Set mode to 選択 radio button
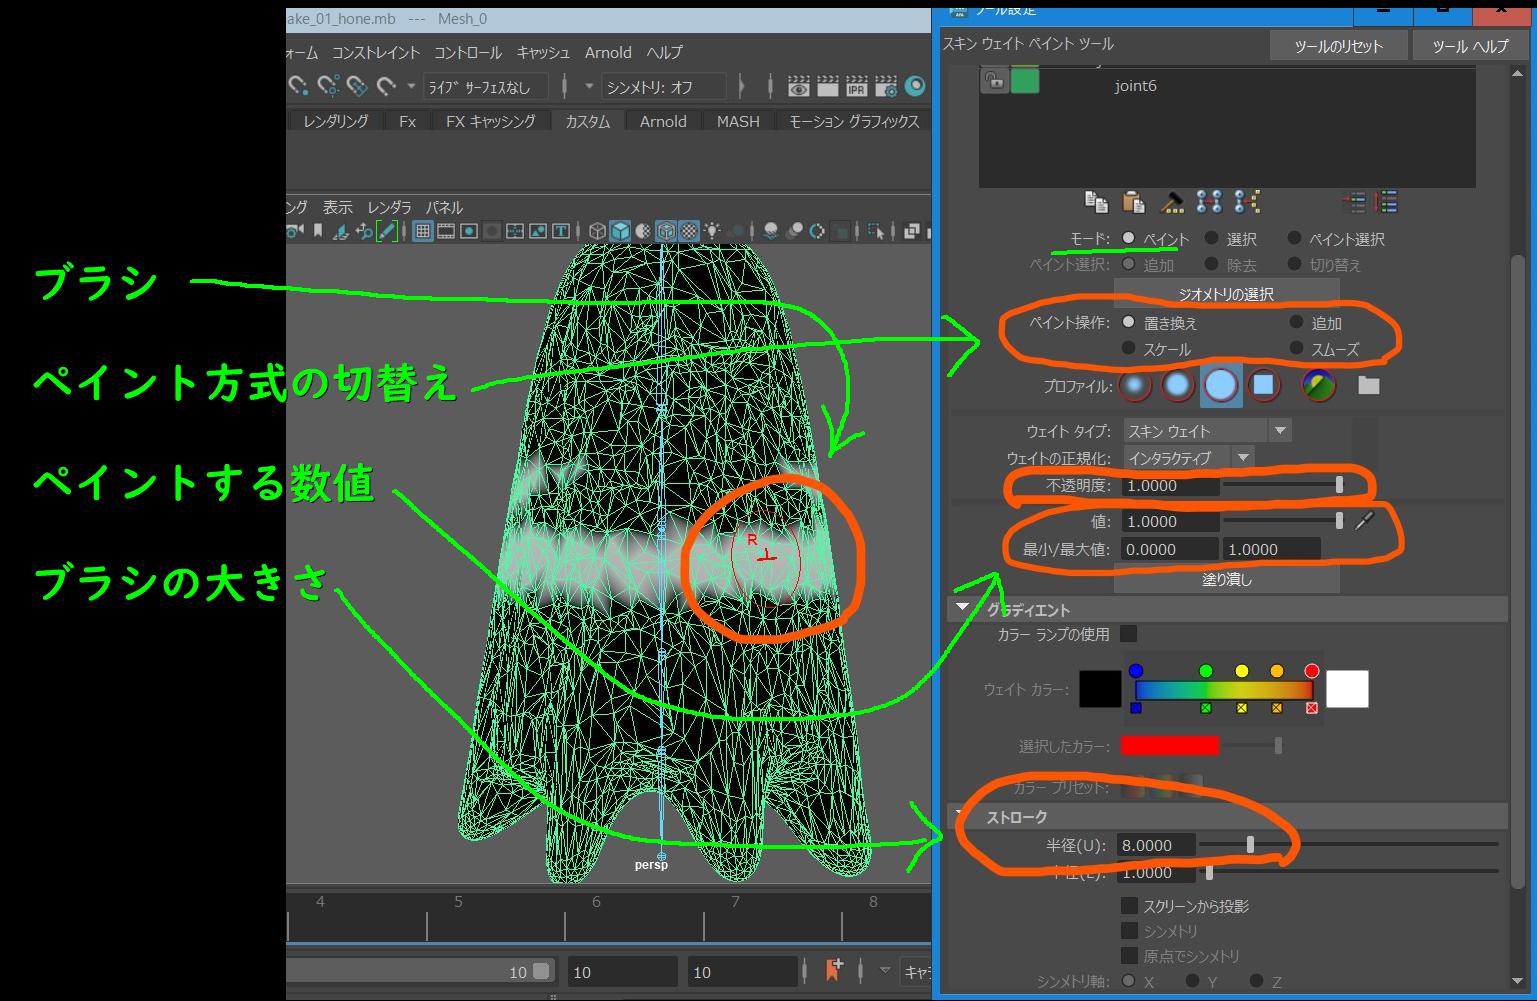 [1211, 238]
